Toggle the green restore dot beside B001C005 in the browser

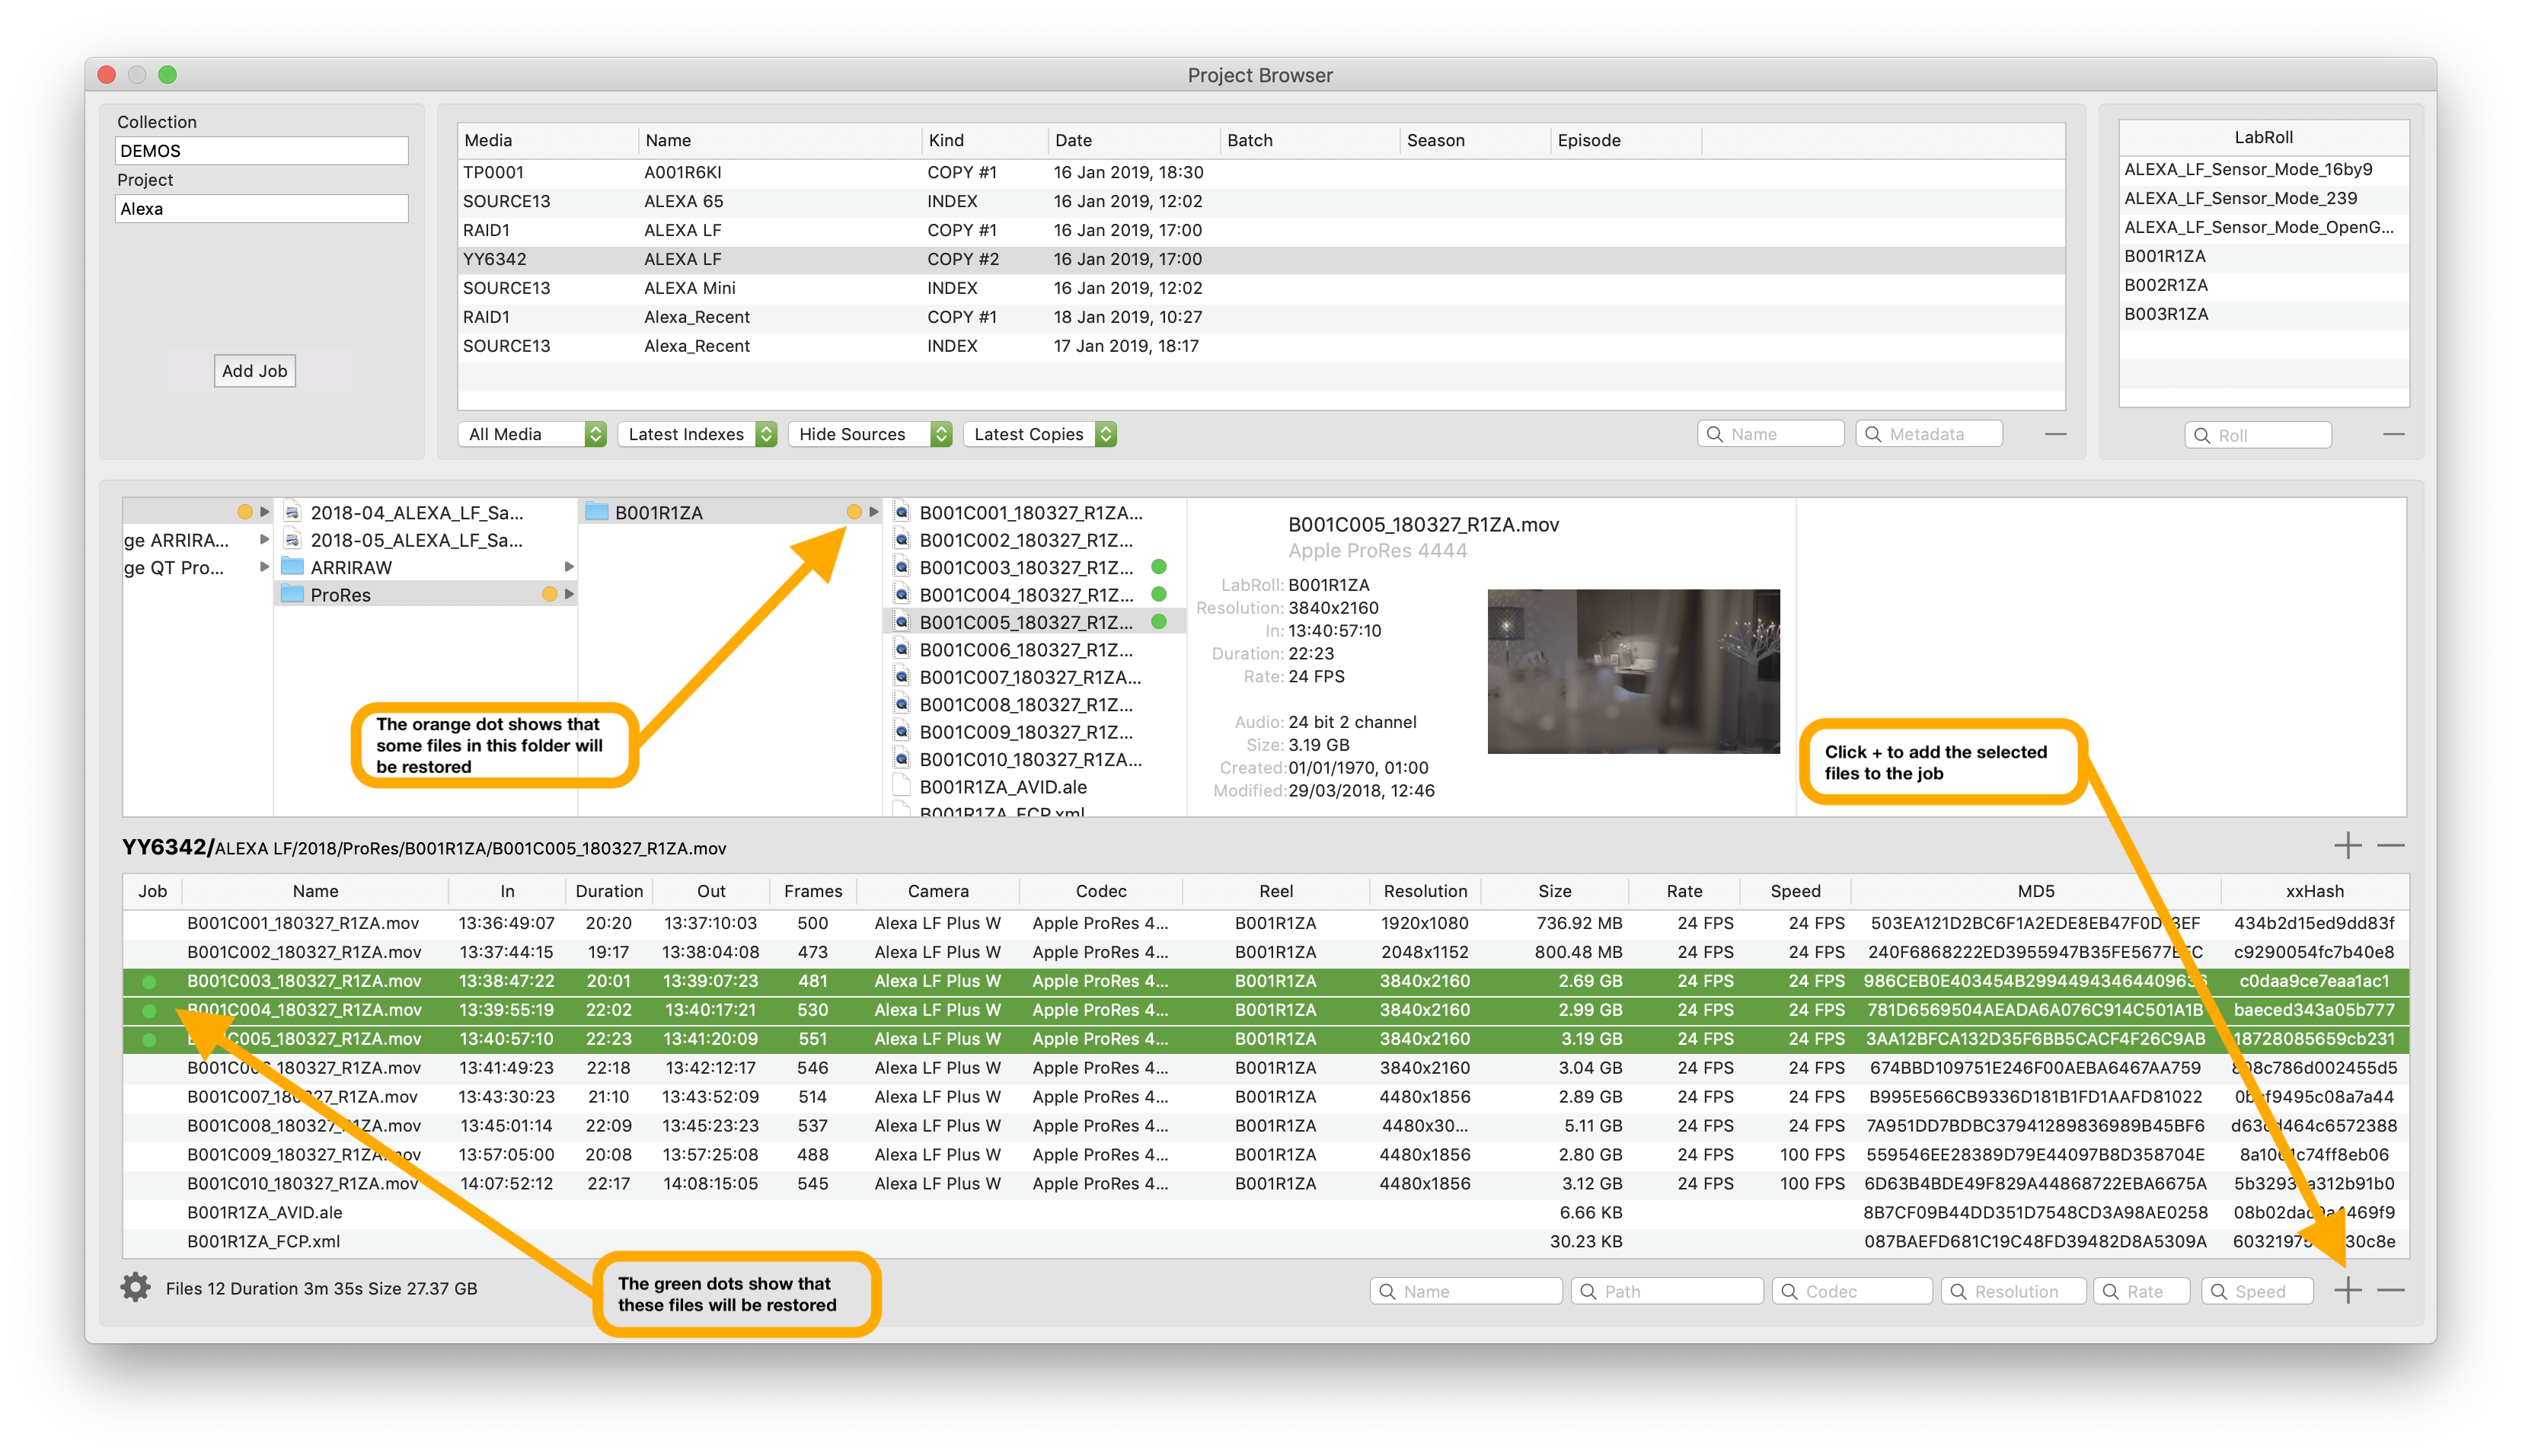pyautogui.click(x=1159, y=622)
